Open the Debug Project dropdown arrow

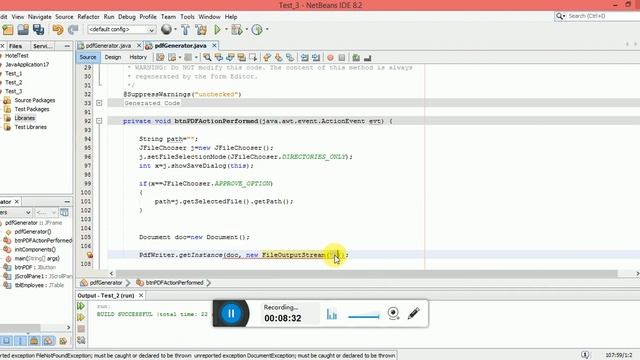247,29
